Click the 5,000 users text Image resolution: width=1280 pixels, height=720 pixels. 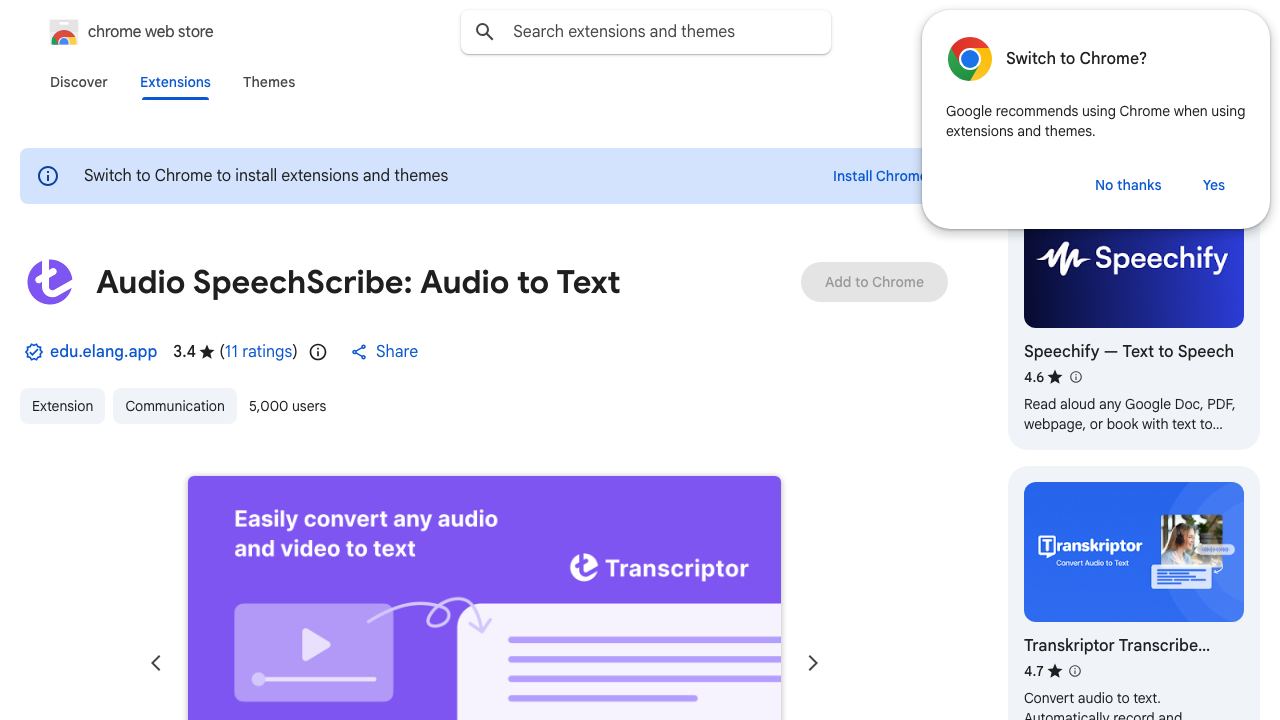288,406
